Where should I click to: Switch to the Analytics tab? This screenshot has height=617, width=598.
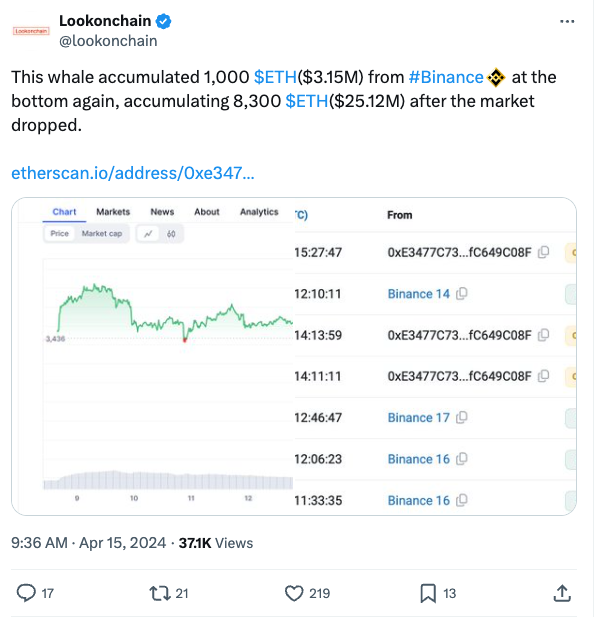(x=259, y=212)
